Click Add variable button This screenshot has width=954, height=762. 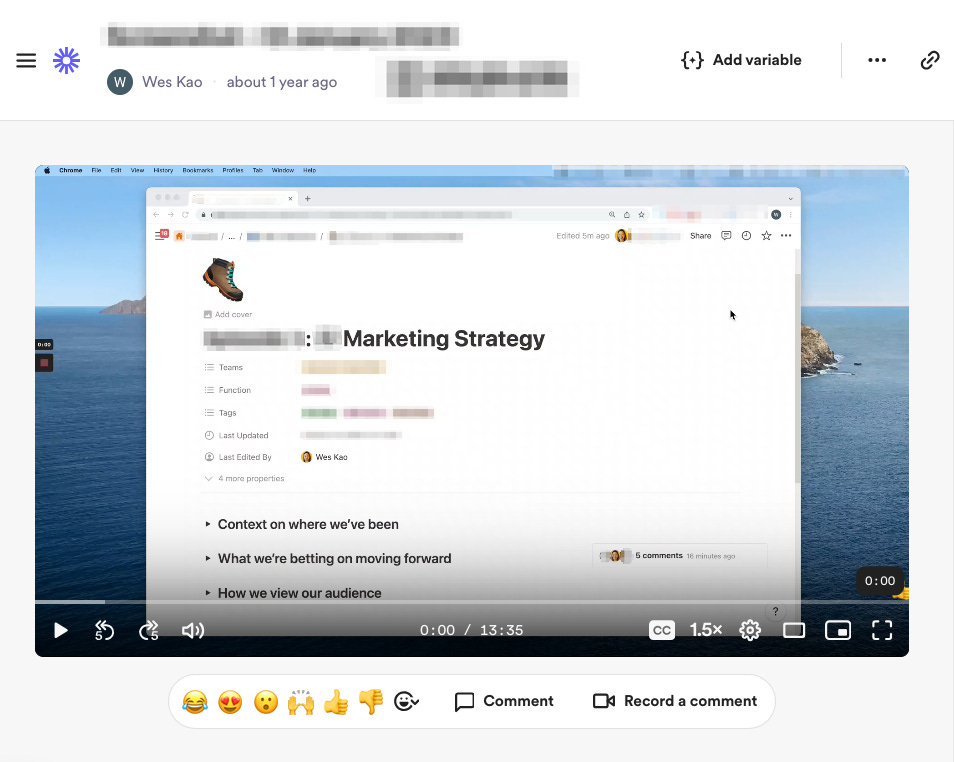[x=741, y=60]
